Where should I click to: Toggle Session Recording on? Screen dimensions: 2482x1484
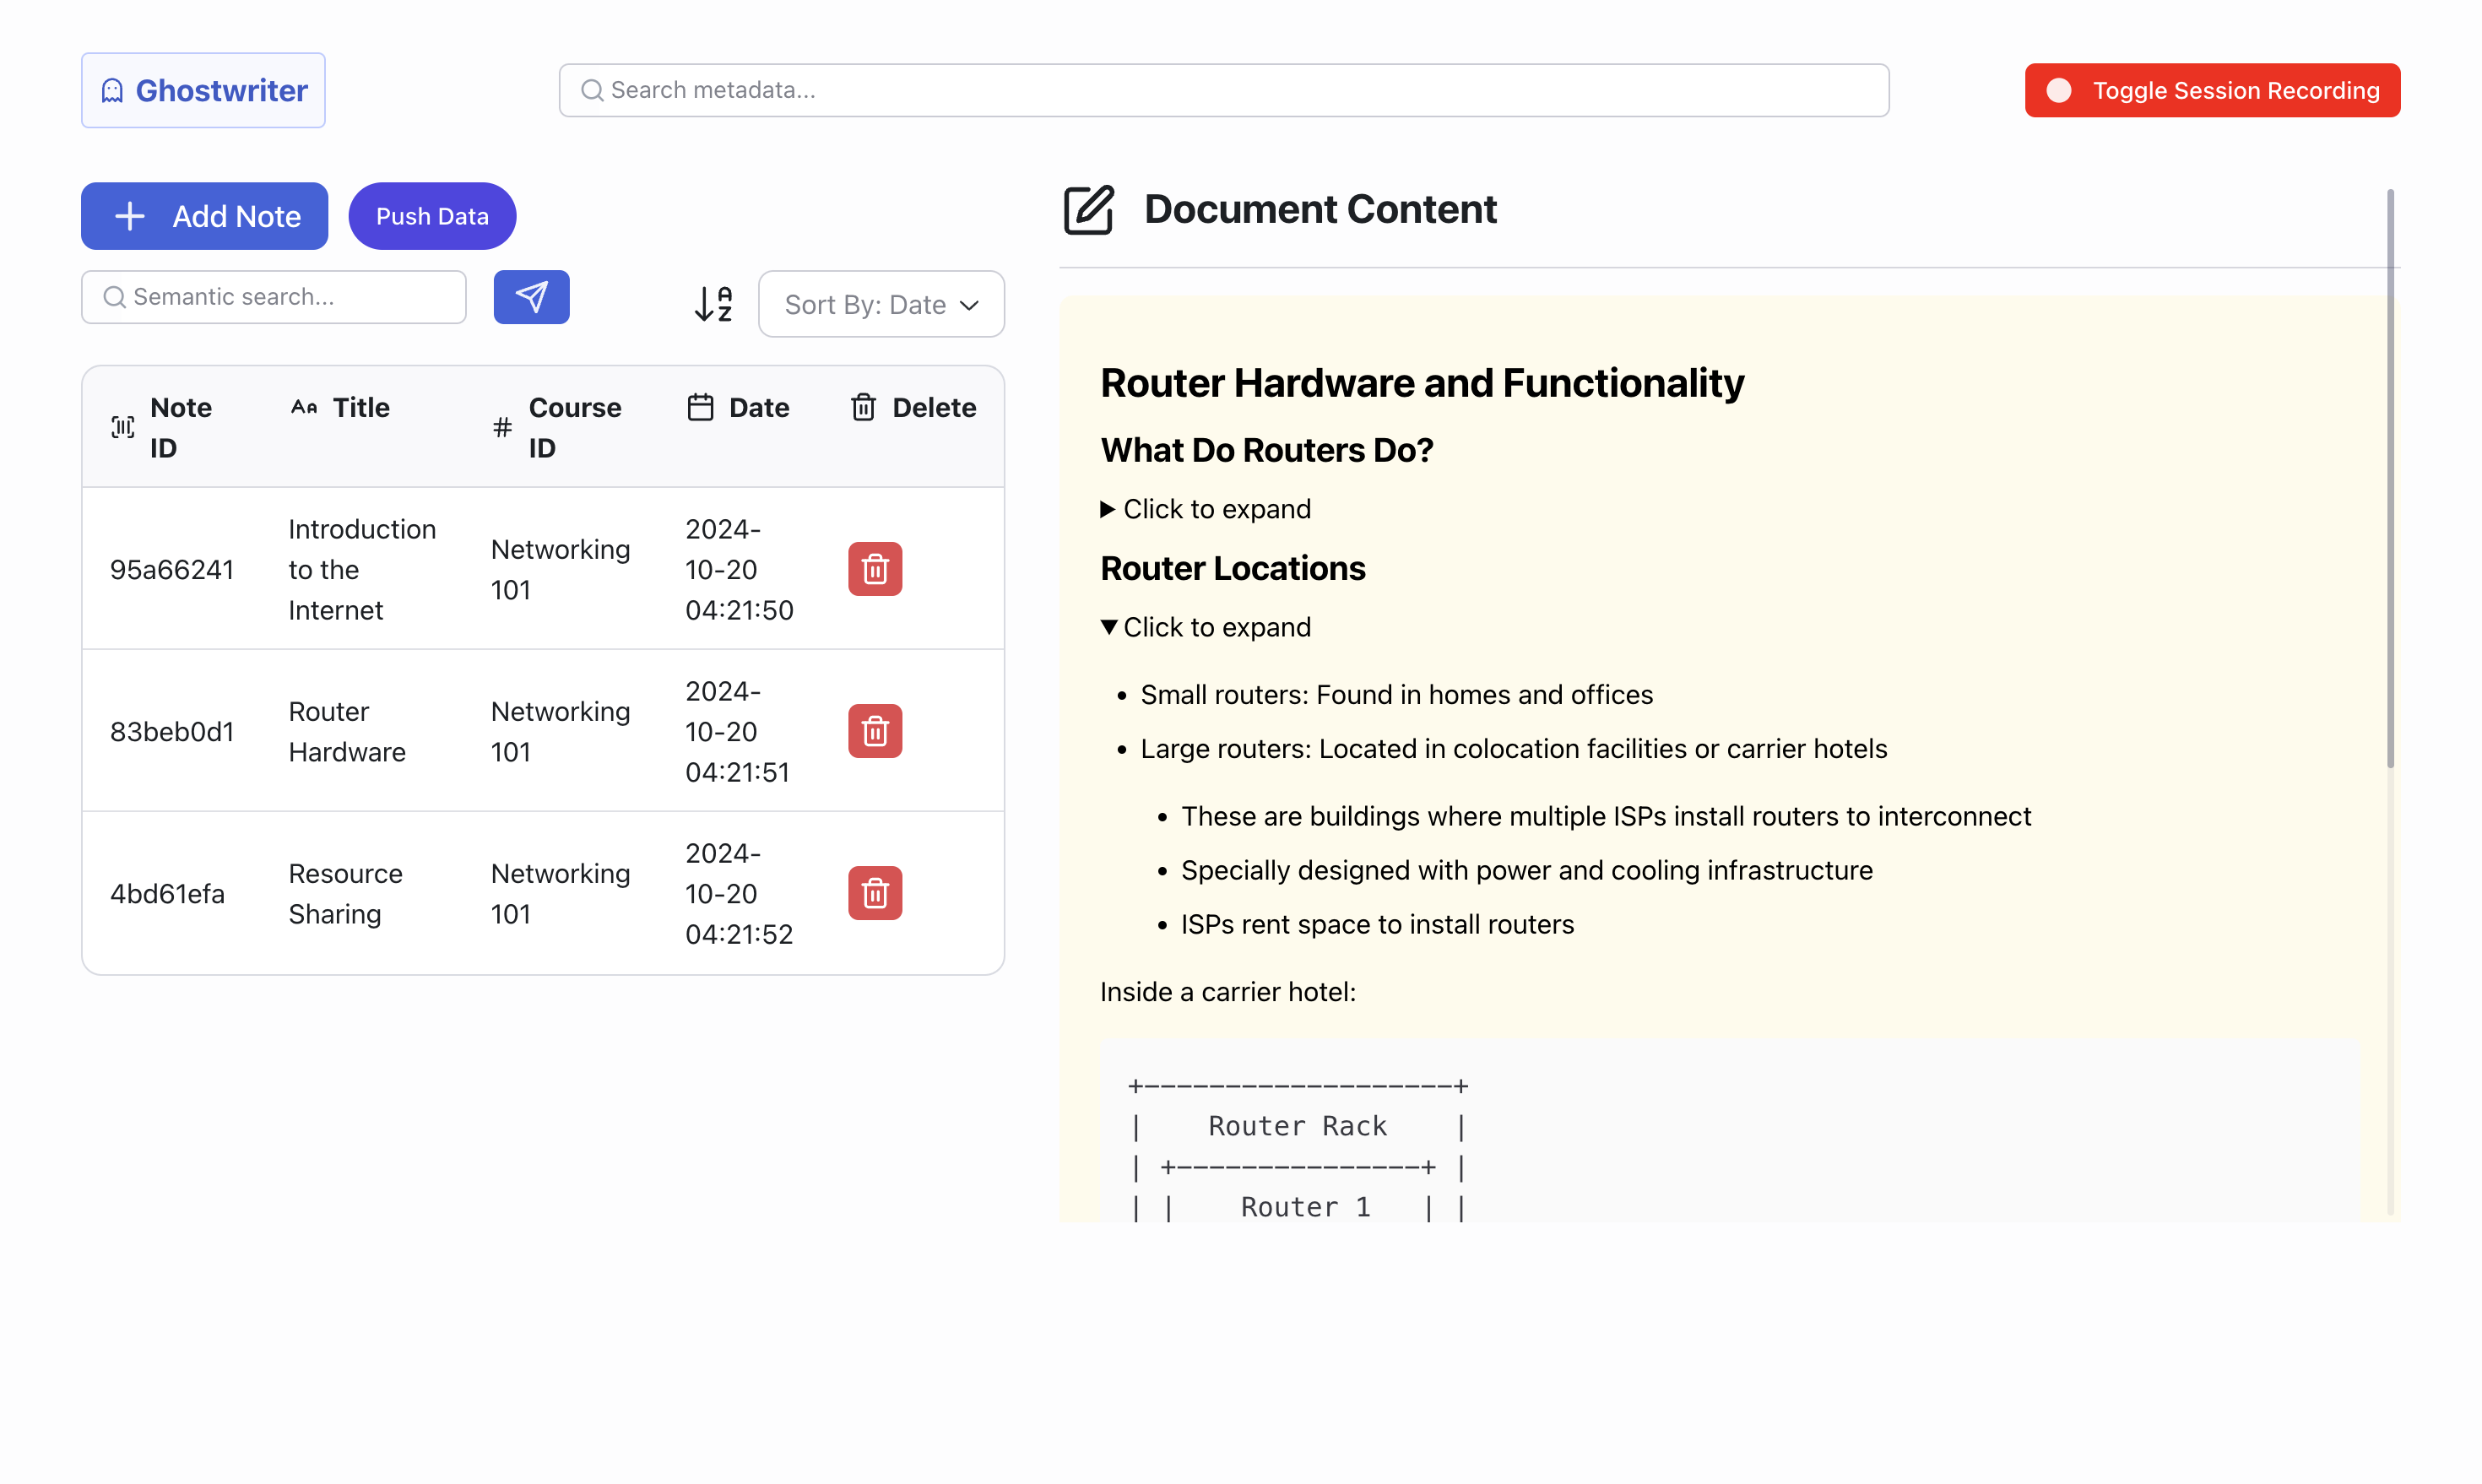pos(2212,91)
